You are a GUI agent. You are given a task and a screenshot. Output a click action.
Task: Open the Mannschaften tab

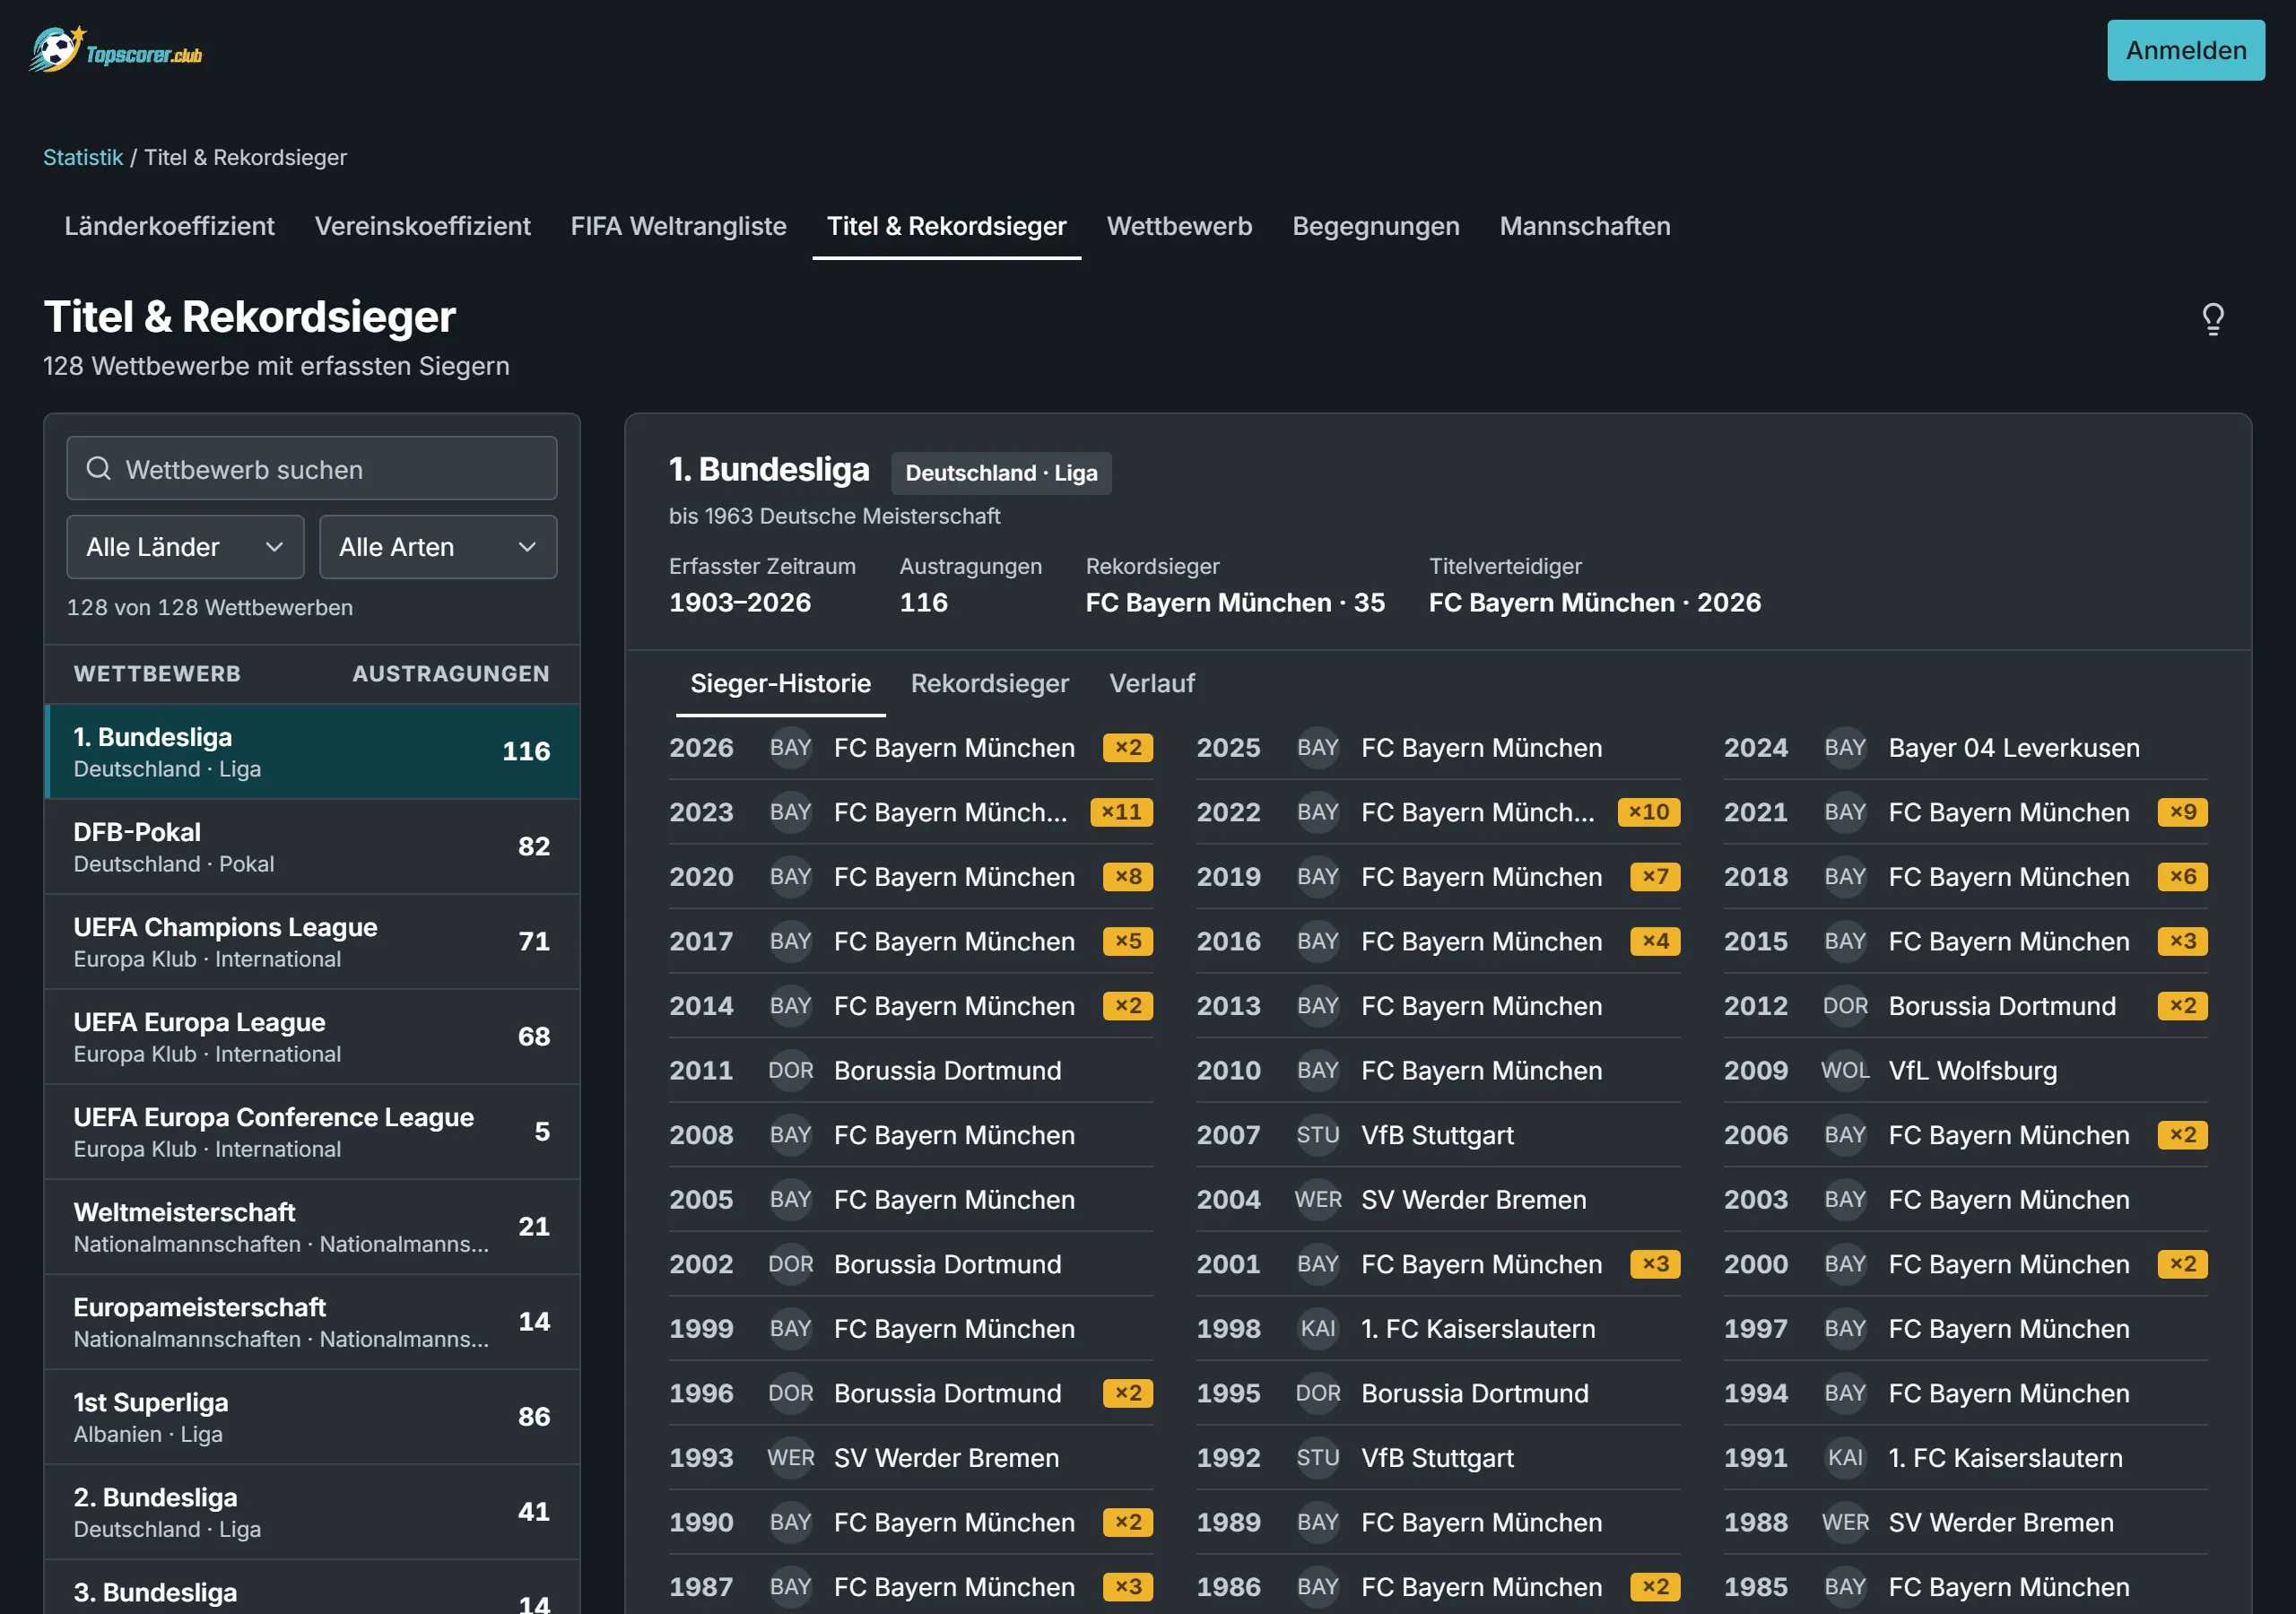coord(1584,226)
